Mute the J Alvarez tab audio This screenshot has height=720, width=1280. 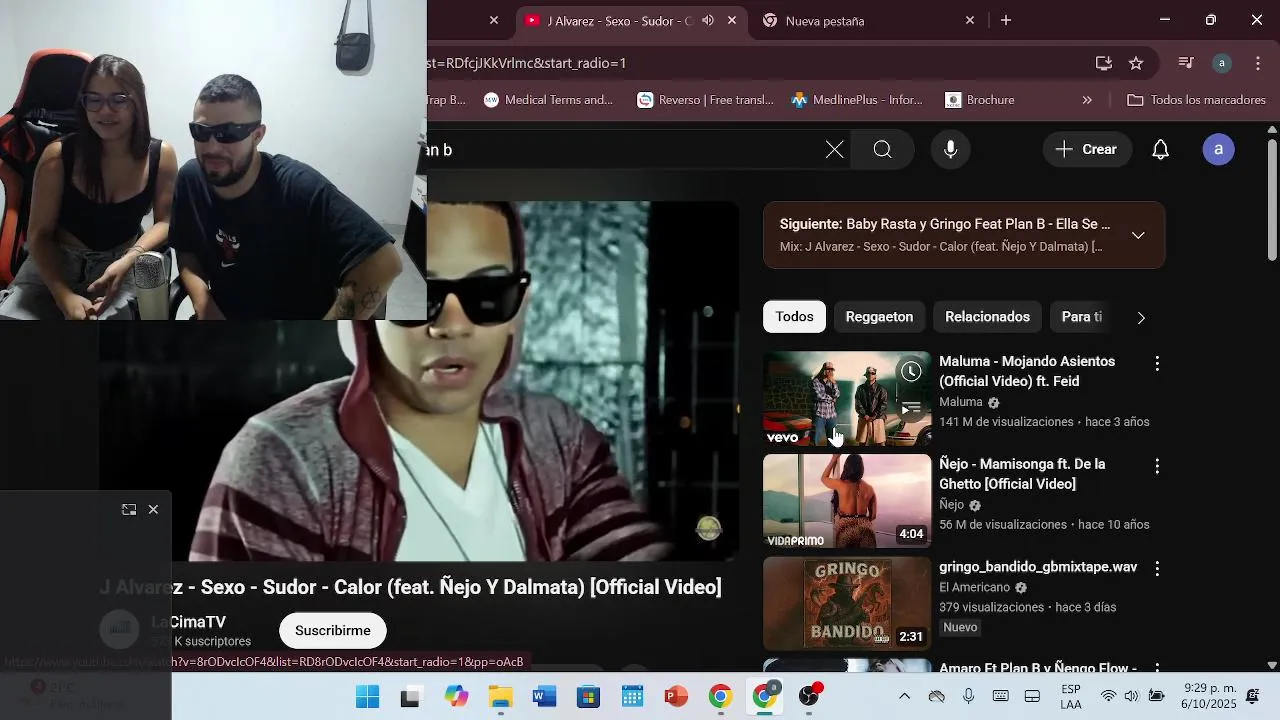coord(708,20)
